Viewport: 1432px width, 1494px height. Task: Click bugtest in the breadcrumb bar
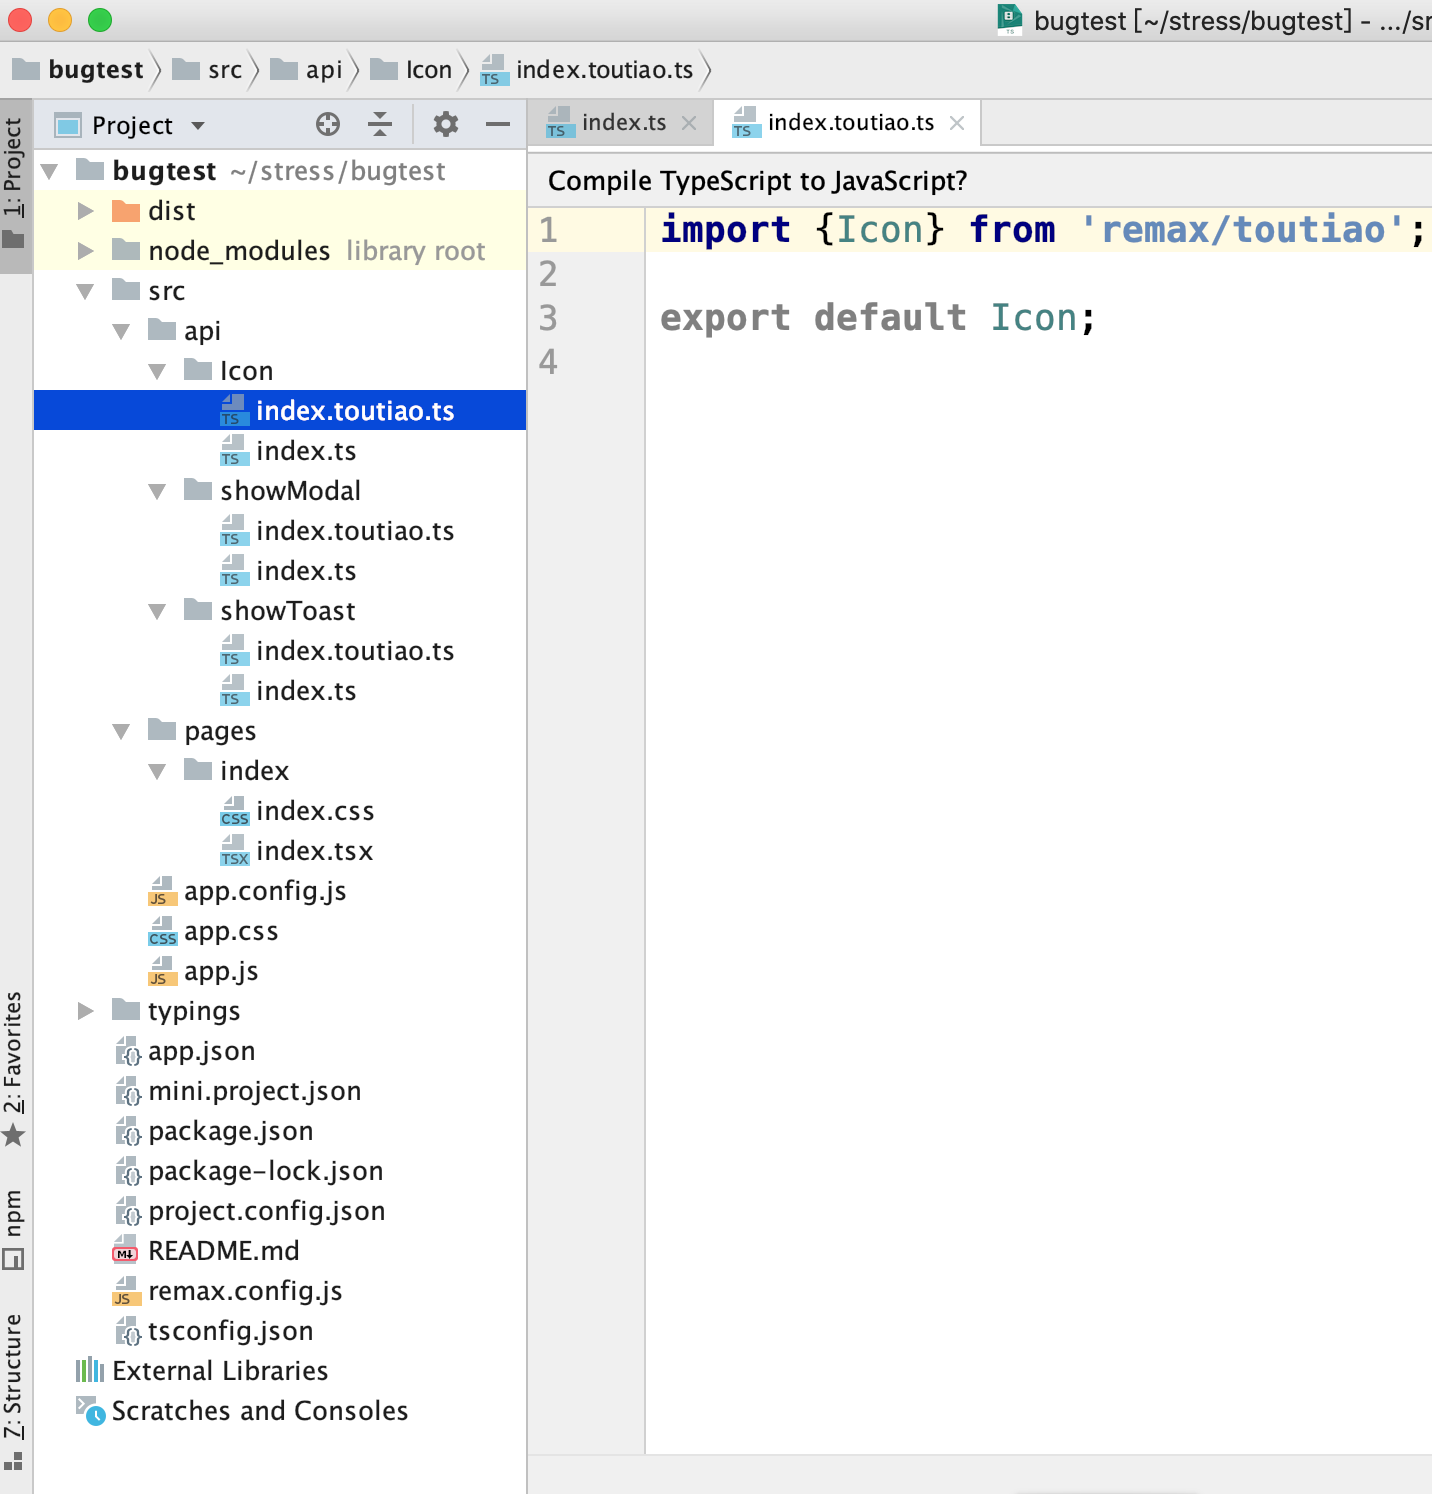pos(78,70)
